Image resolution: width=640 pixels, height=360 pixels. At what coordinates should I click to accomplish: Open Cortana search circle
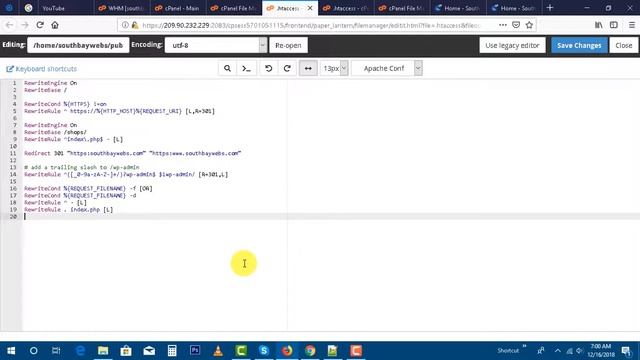(x=34, y=351)
